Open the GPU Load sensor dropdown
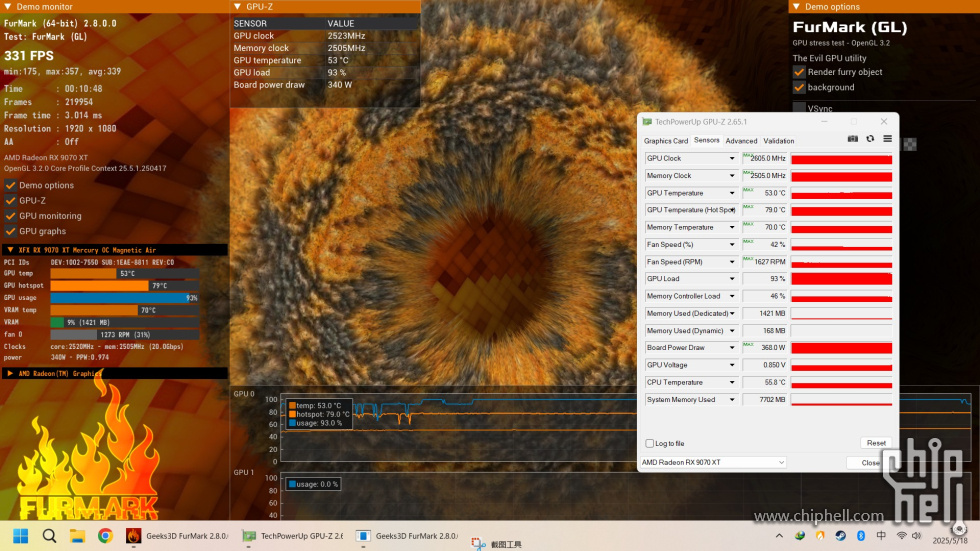Viewport: 980px width, 551px height. tap(732, 279)
